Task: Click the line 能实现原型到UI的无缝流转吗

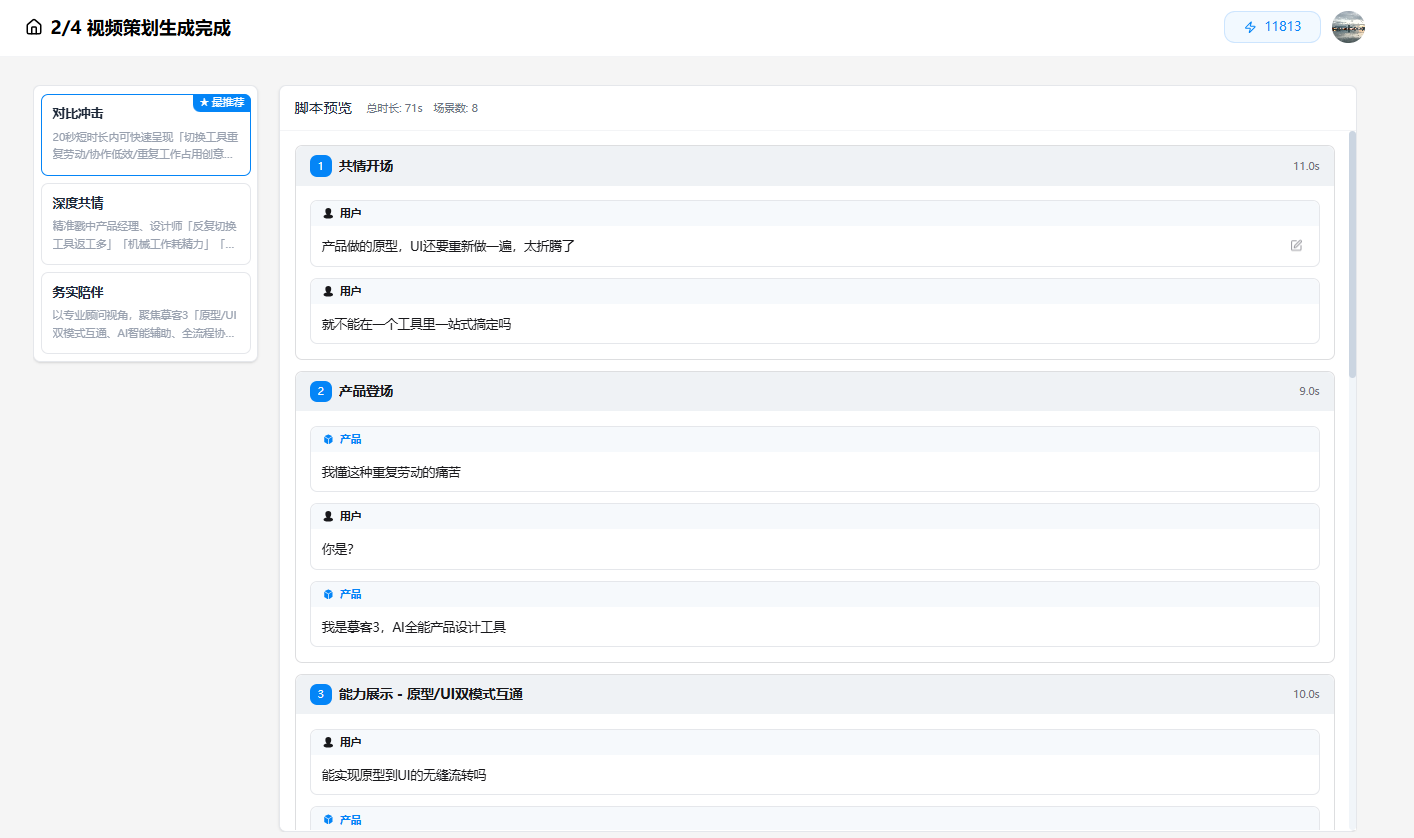Action: [x=404, y=775]
